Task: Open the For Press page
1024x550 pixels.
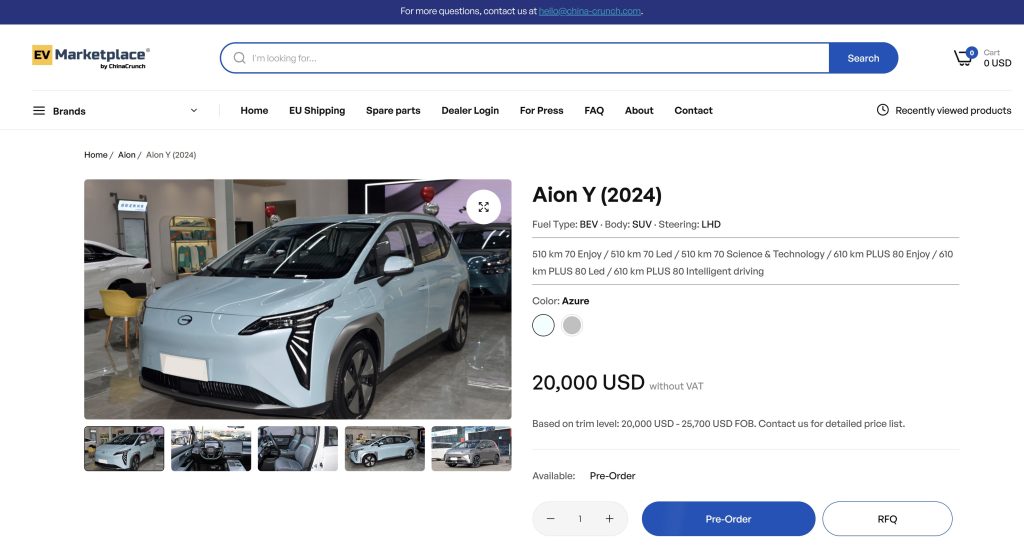Action: click(541, 110)
